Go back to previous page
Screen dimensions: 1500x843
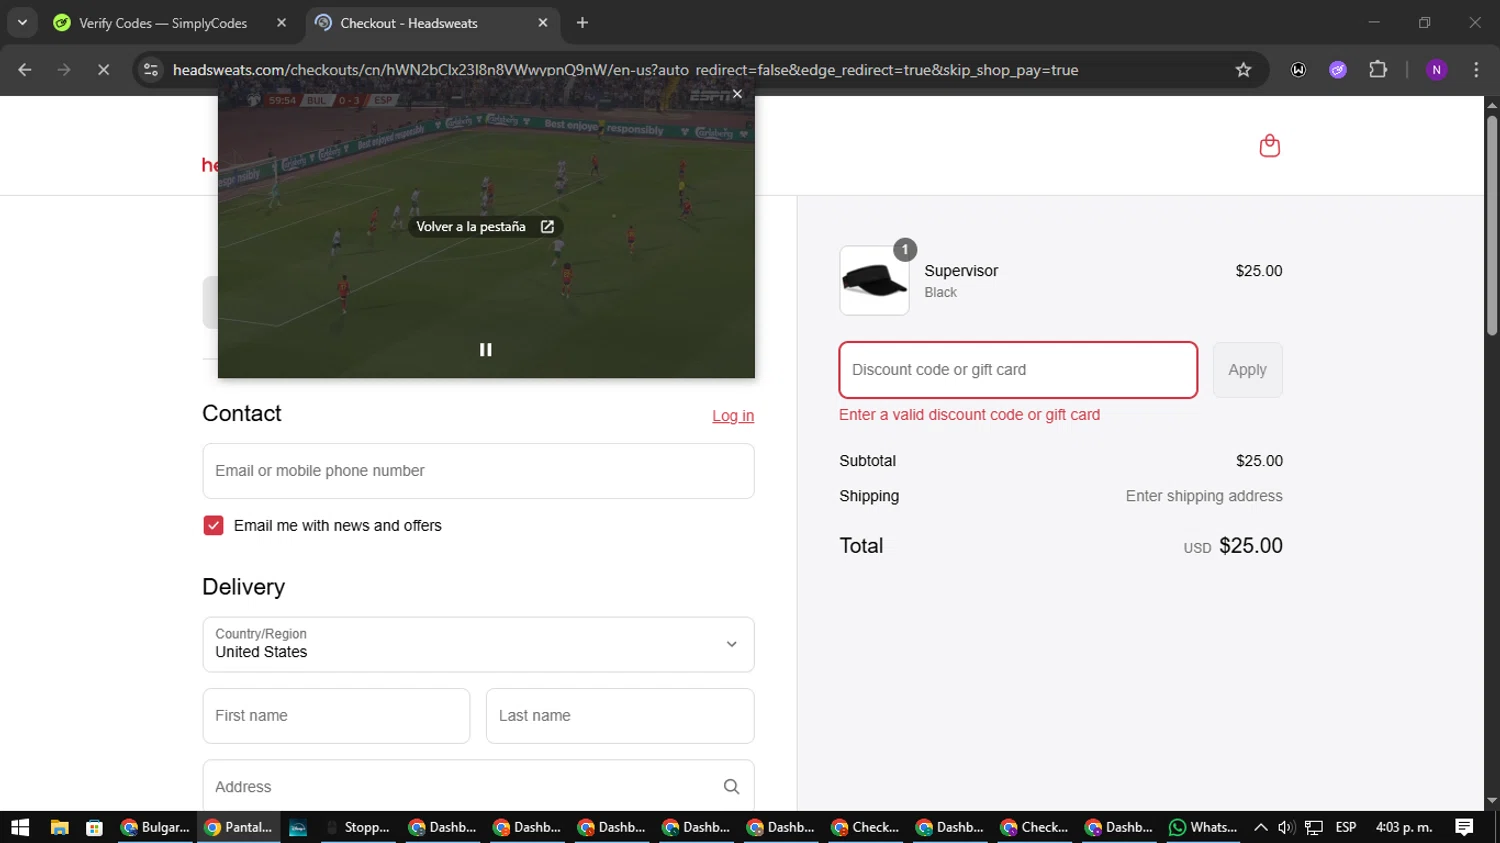25,70
